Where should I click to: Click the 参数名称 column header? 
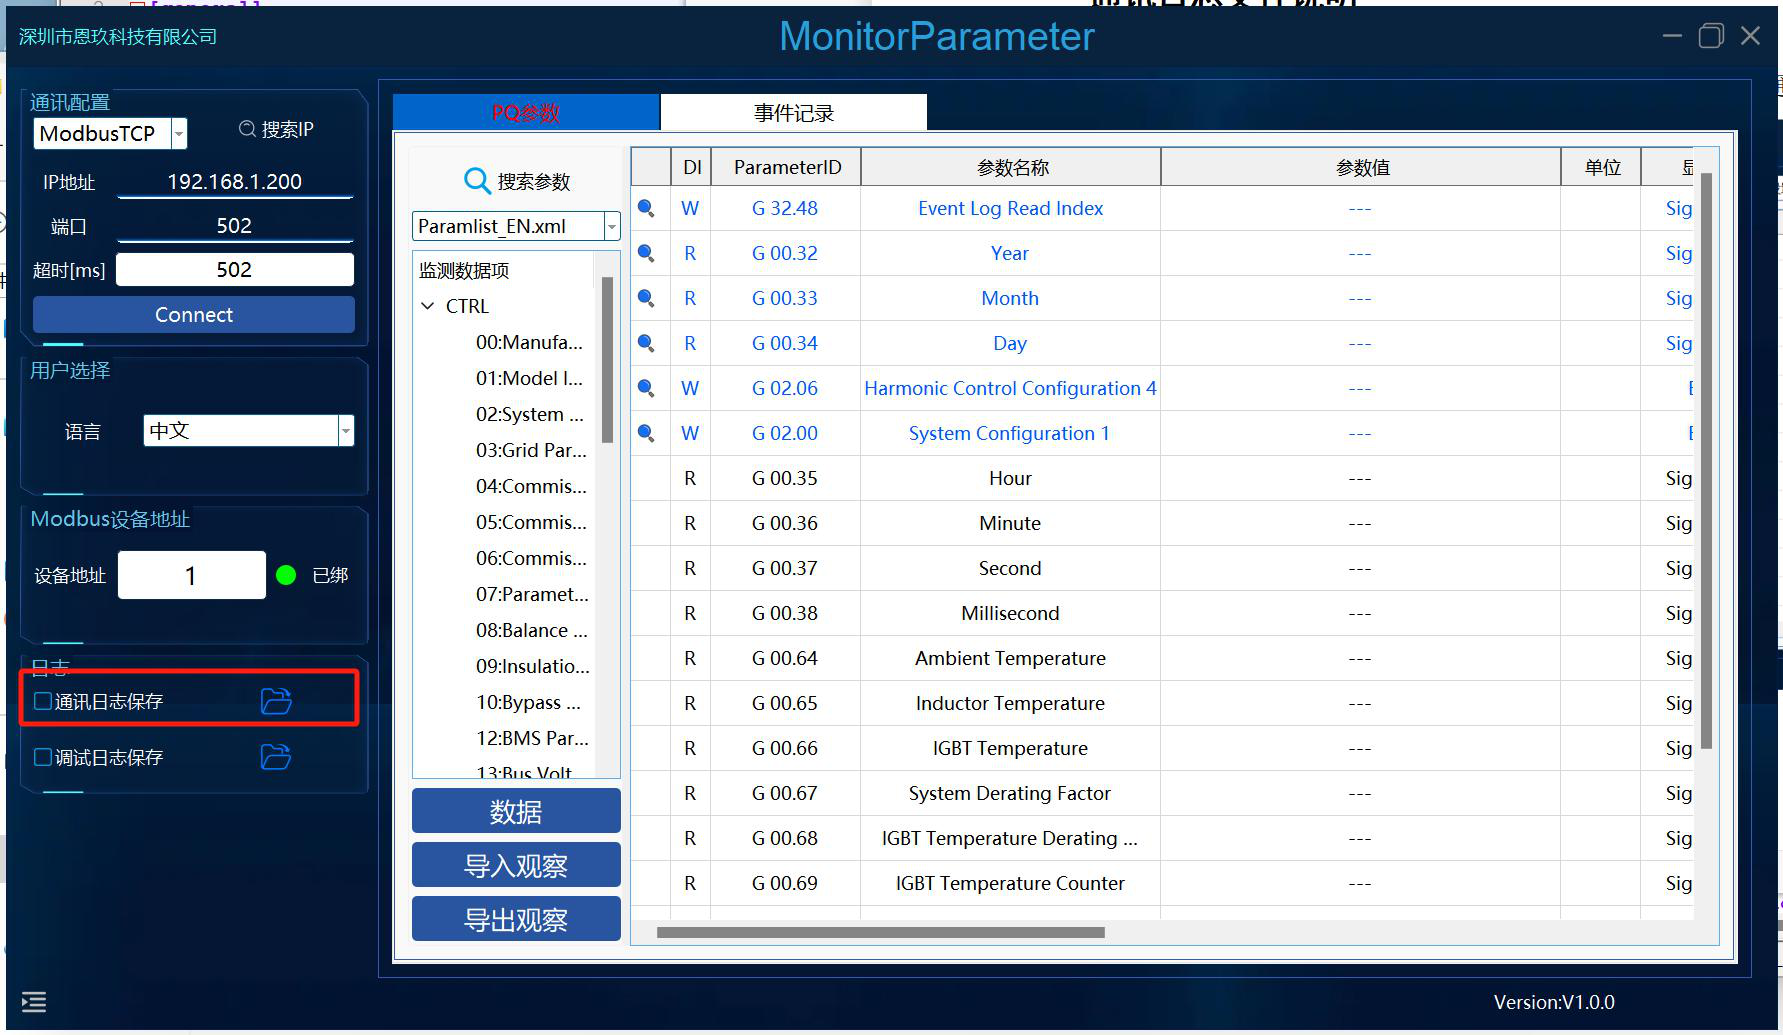pyautogui.click(x=1012, y=167)
